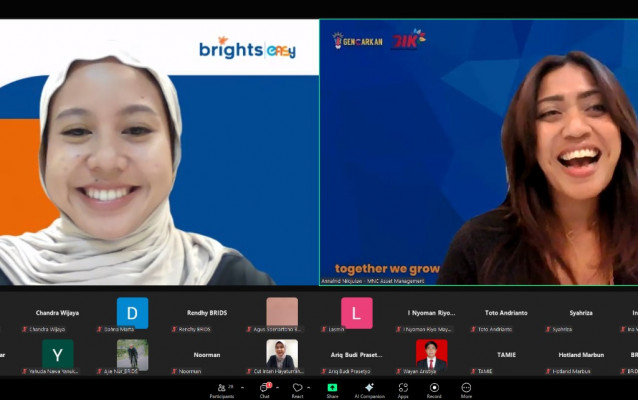Viewport: 638px width, 400px height.
Task: Click muted mic icon beside Yehuda label
Action: [x=25, y=371]
